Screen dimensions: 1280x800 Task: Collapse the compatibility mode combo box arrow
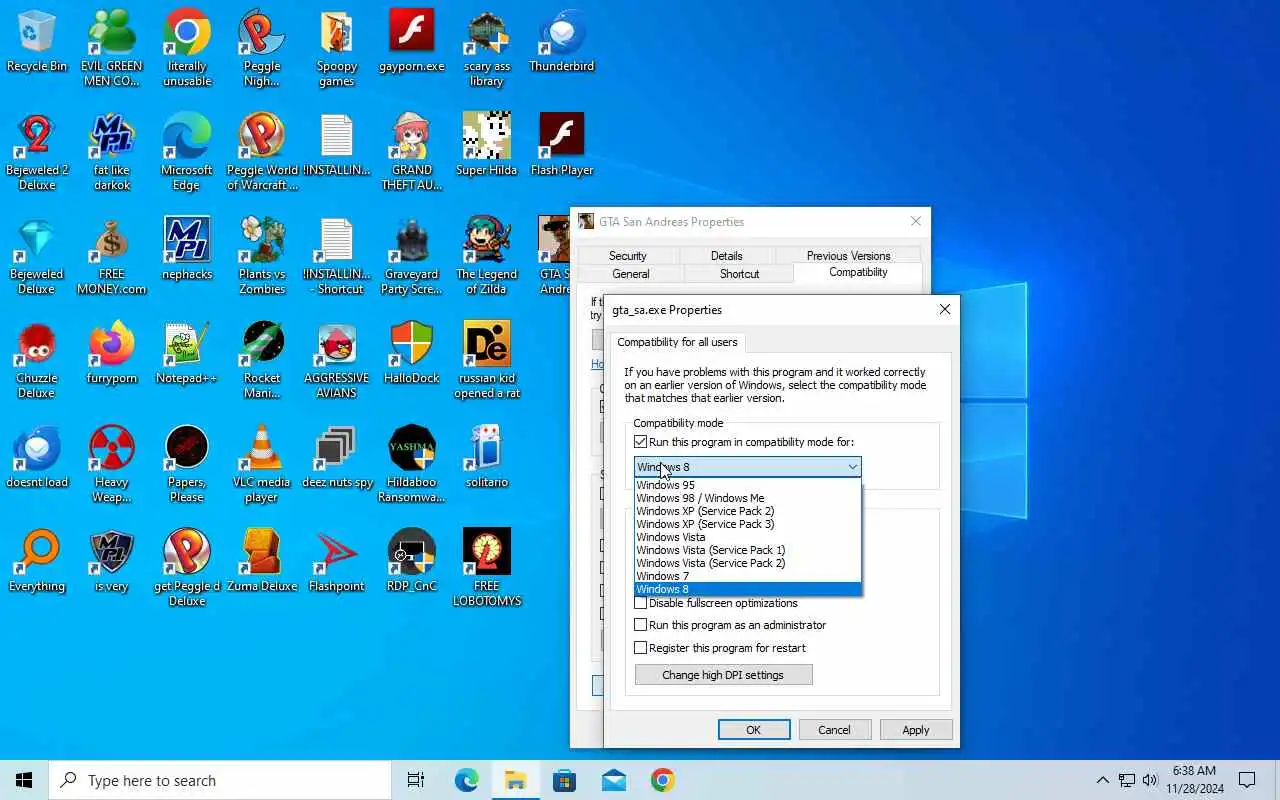click(x=852, y=467)
